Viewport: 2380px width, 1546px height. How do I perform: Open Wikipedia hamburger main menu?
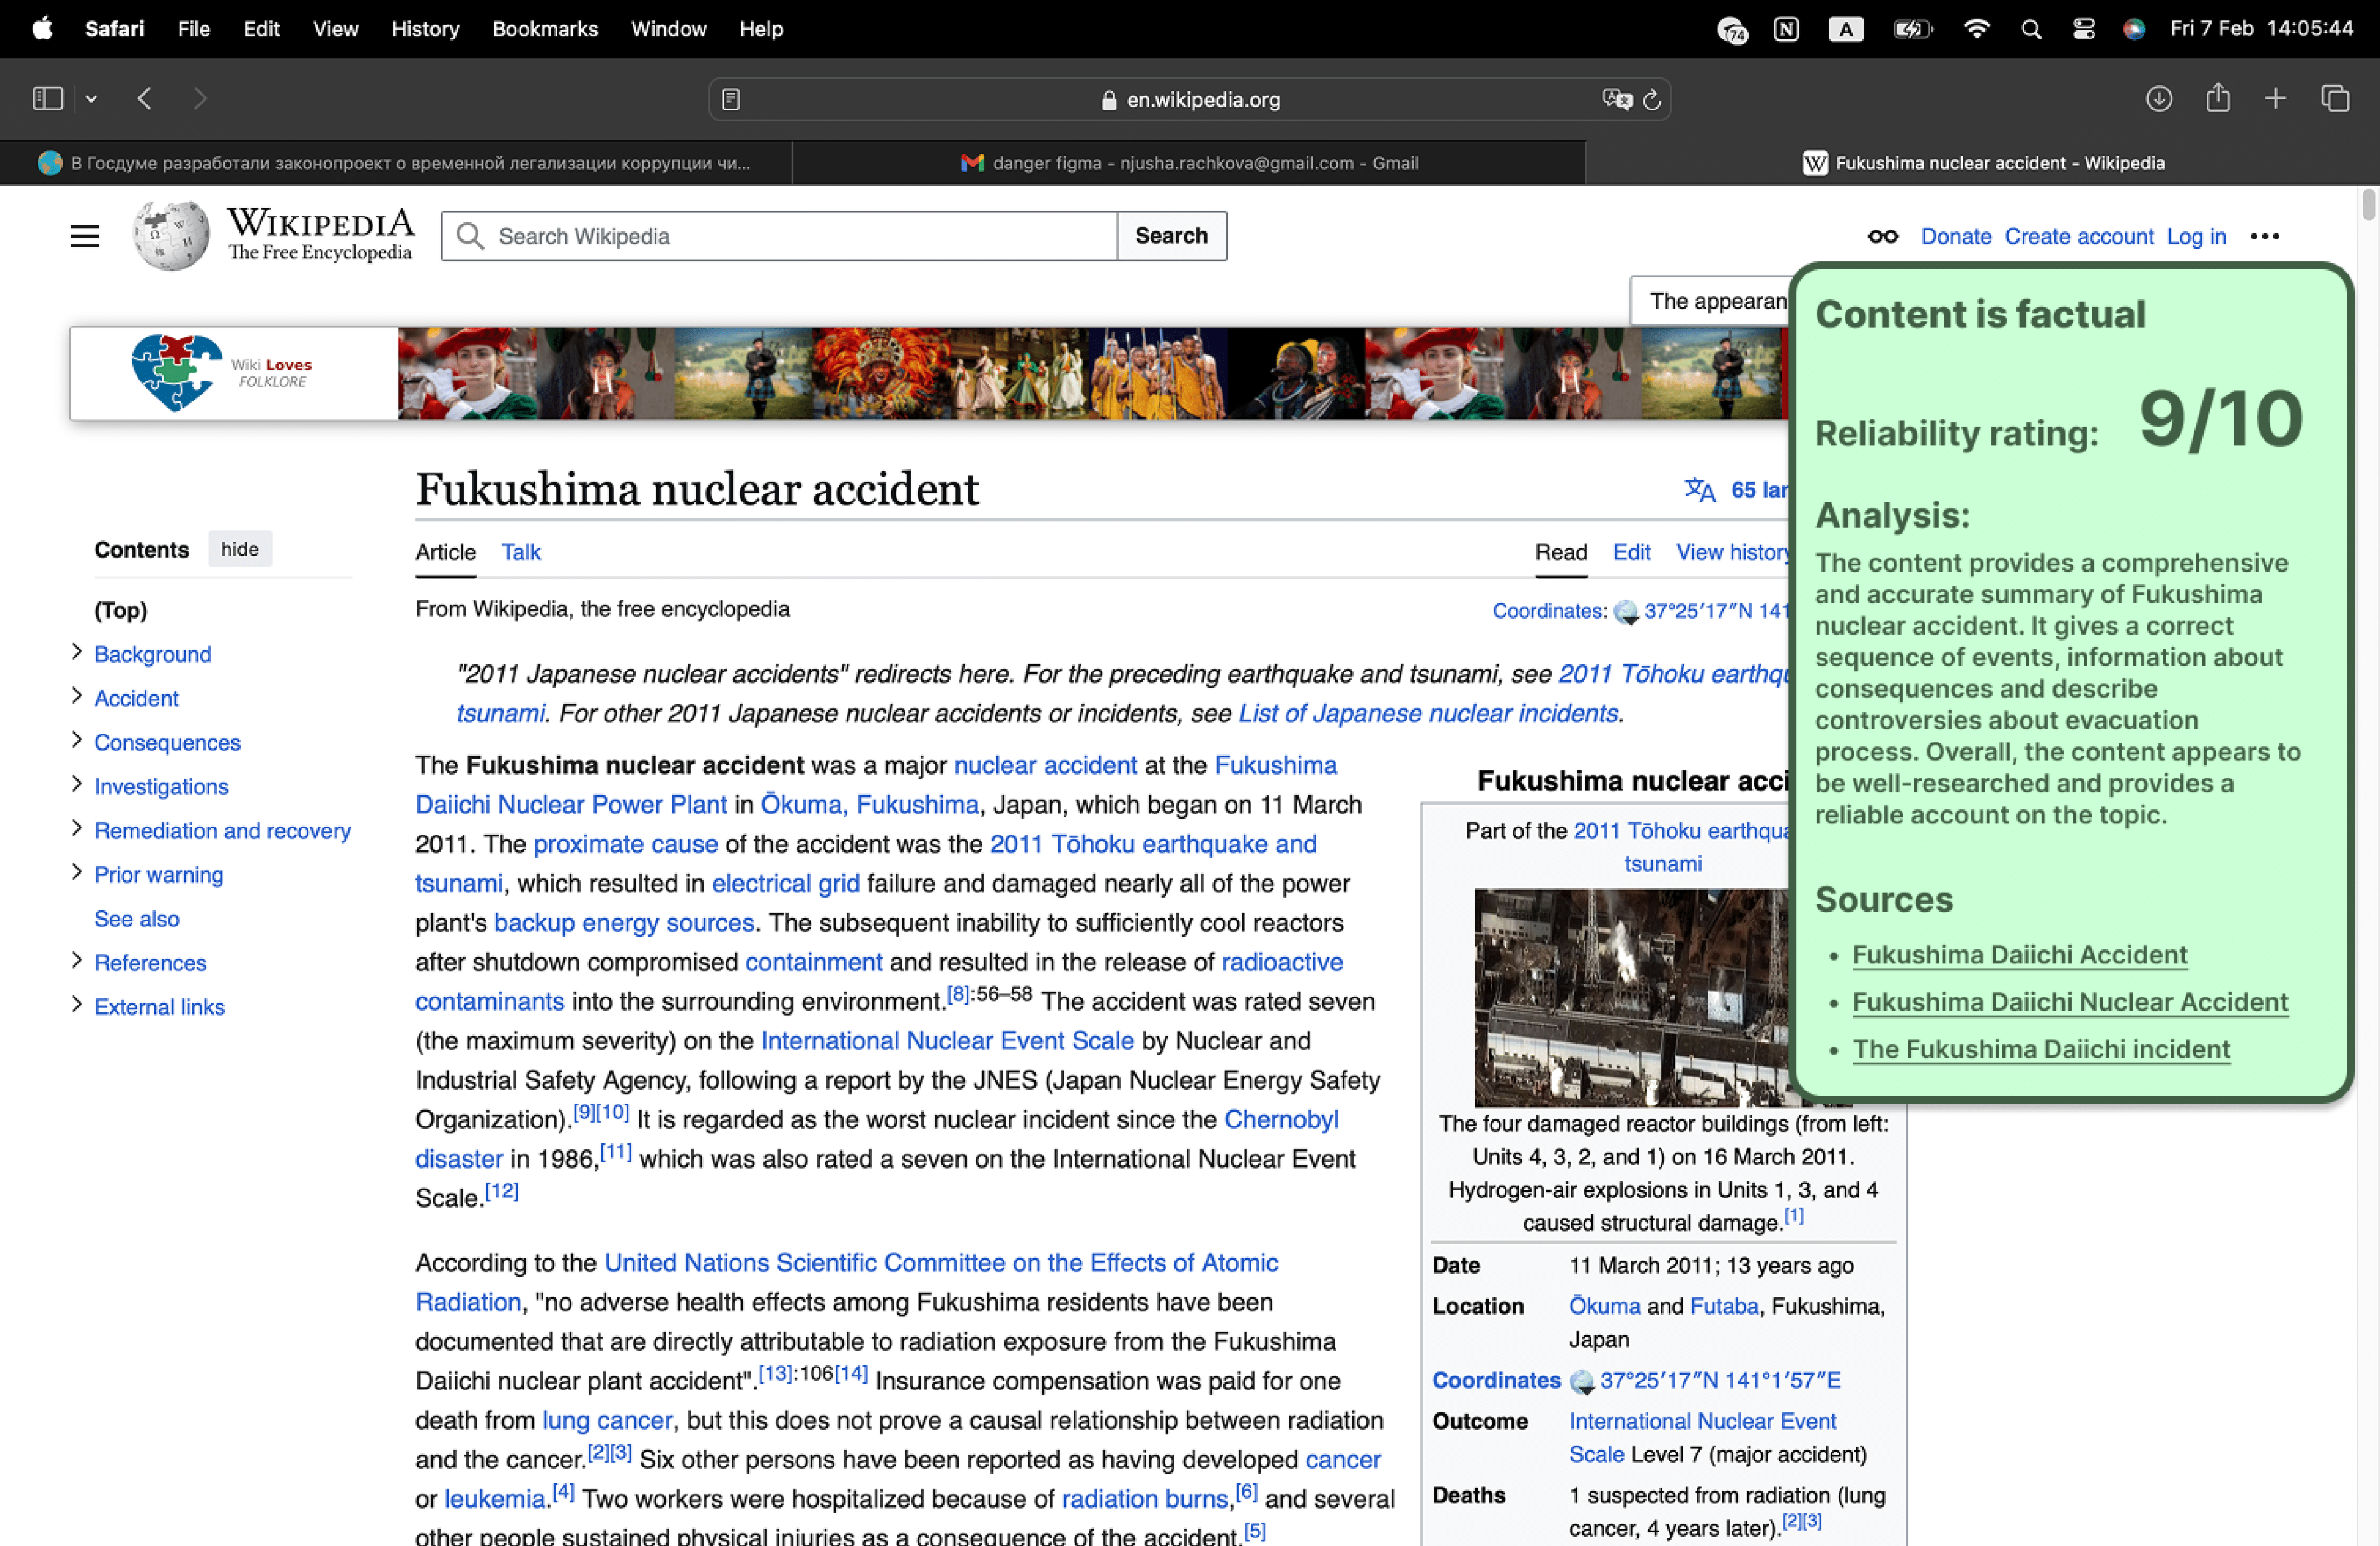[85, 236]
